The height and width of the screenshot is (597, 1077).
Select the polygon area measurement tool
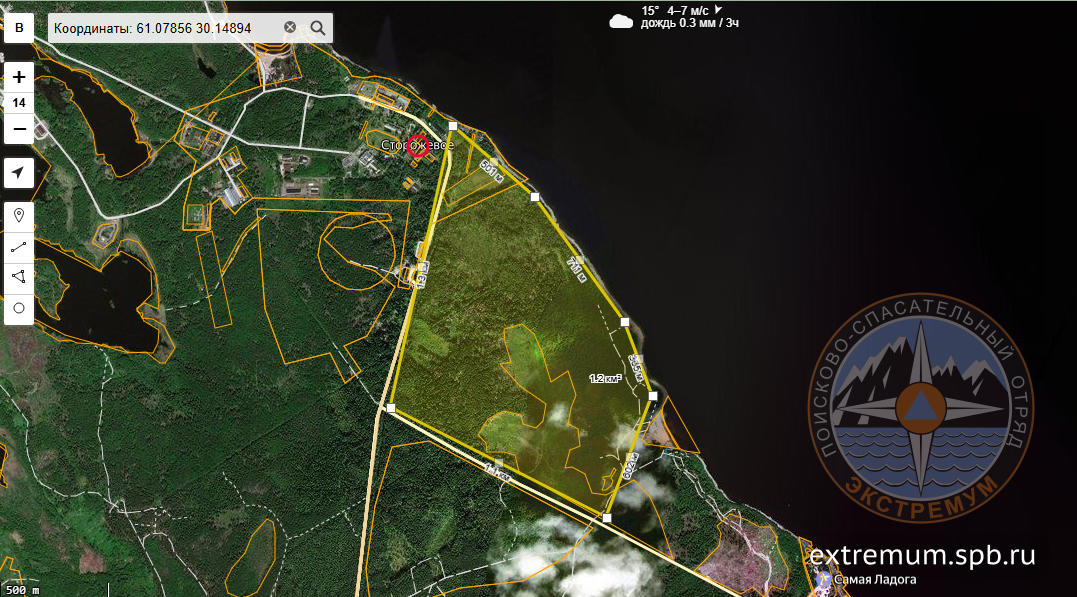(19, 277)
